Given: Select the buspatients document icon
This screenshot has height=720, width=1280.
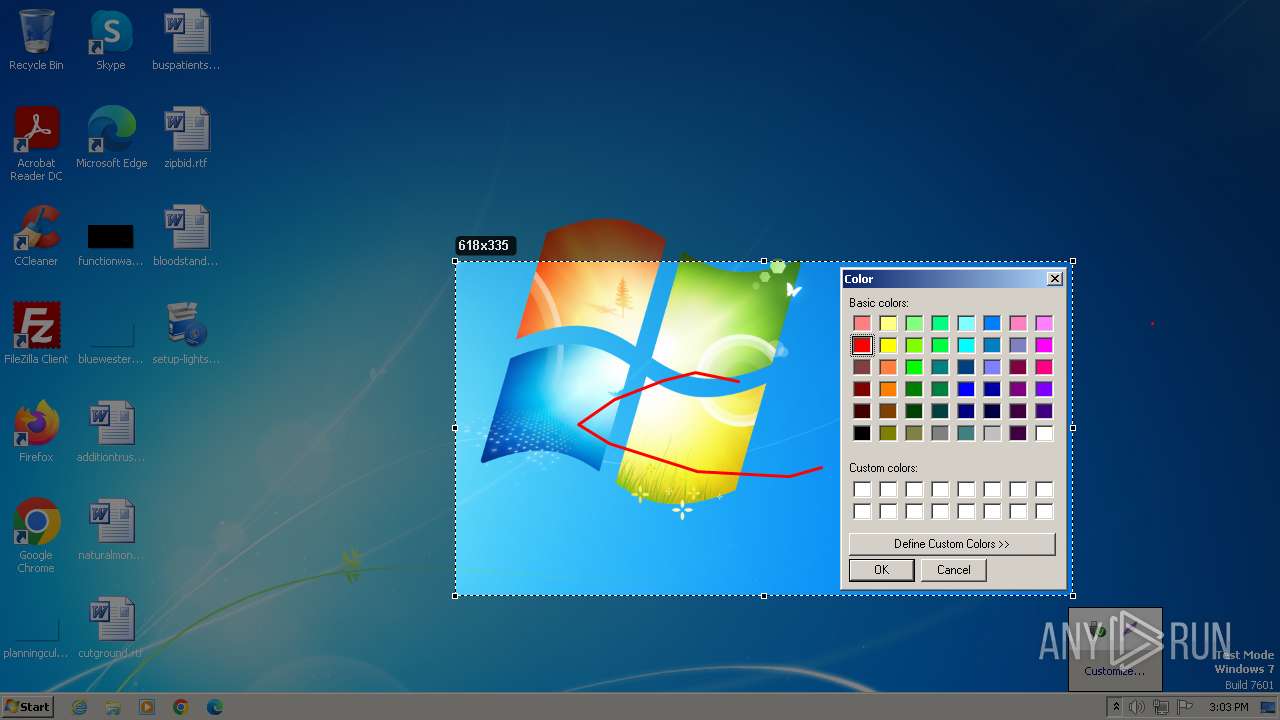Looking at the screenshot, I should [x=186, y=40].
